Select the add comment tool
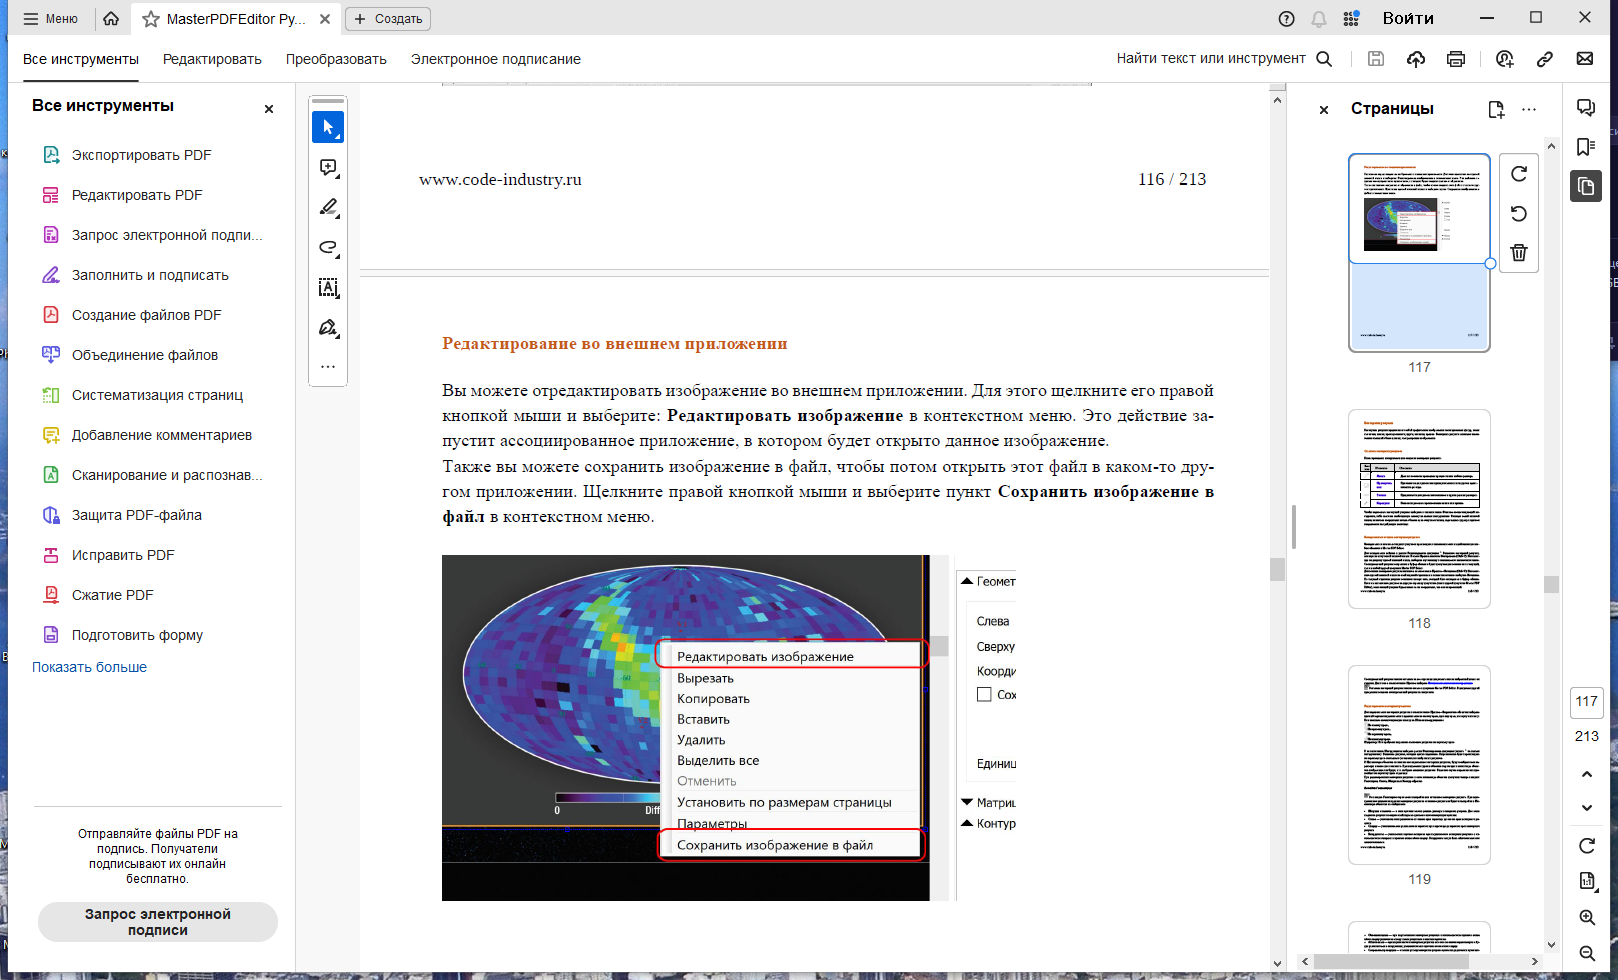 (x=328, y=167)
